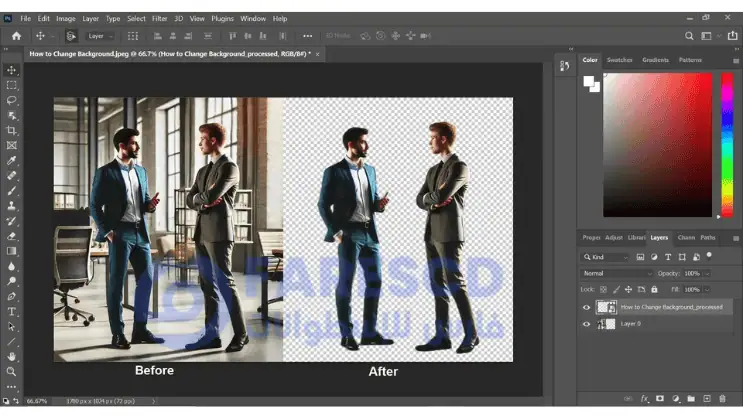
Task: Open the status bar info arrow
Action: pyautogui.click(x=153, y=401)
